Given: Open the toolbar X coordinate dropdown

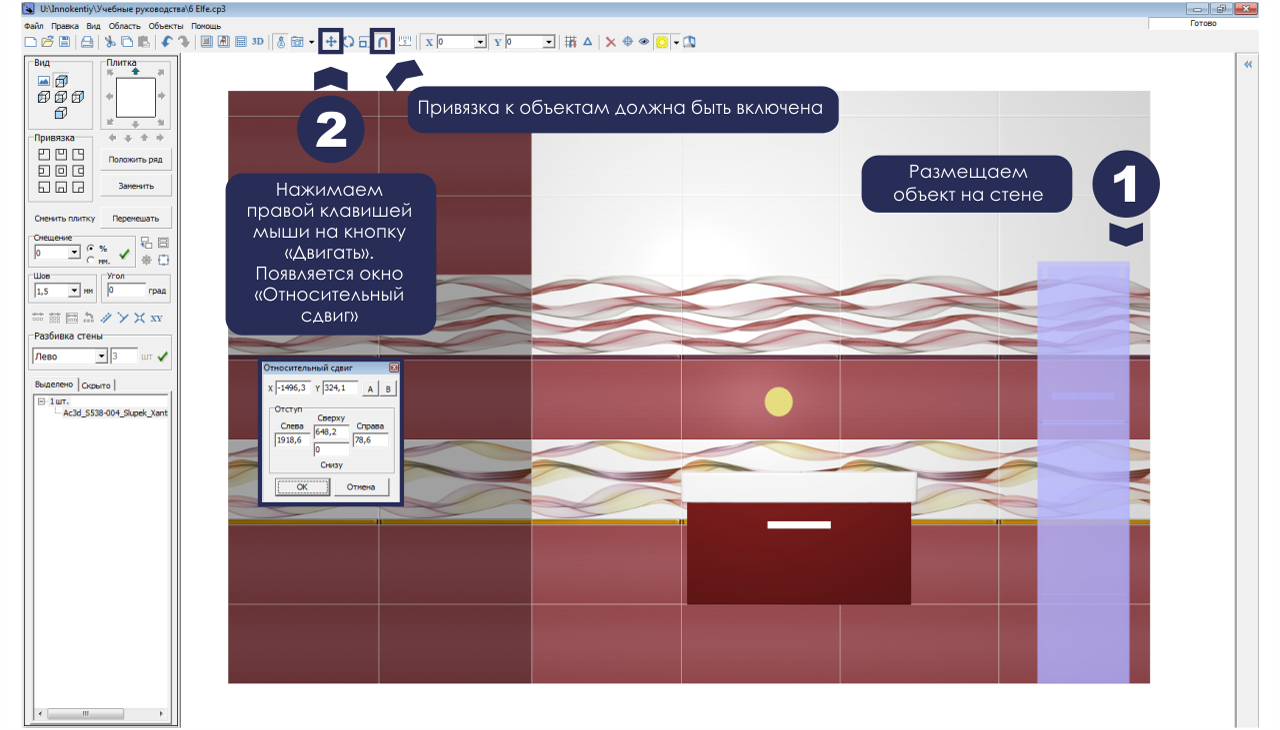Looking at the screenshot, I should tap(481, 42).
